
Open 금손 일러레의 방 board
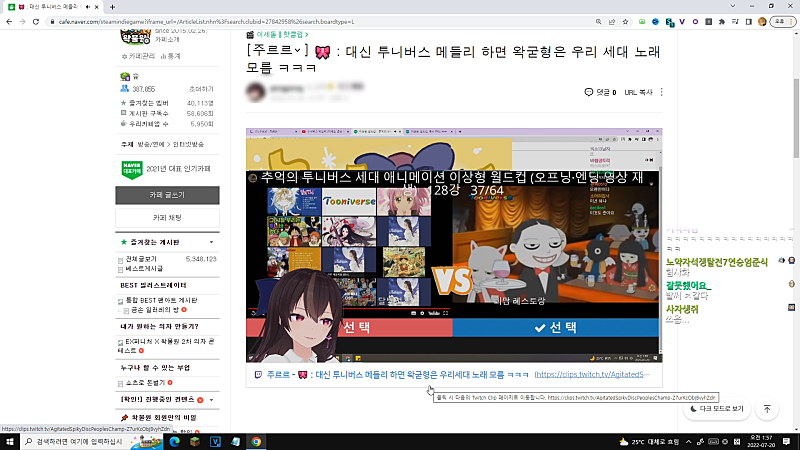tap(155, 310)
